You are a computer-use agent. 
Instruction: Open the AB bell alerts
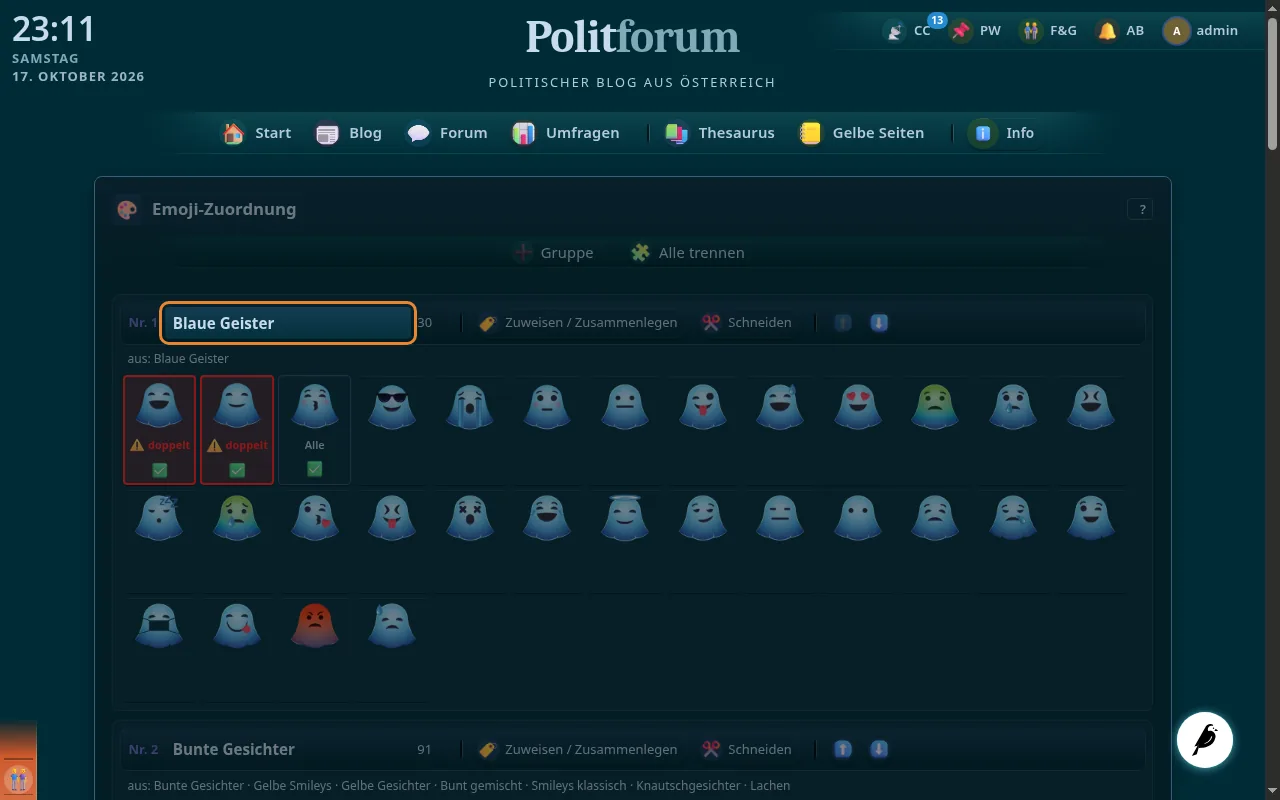point(1120,31)
